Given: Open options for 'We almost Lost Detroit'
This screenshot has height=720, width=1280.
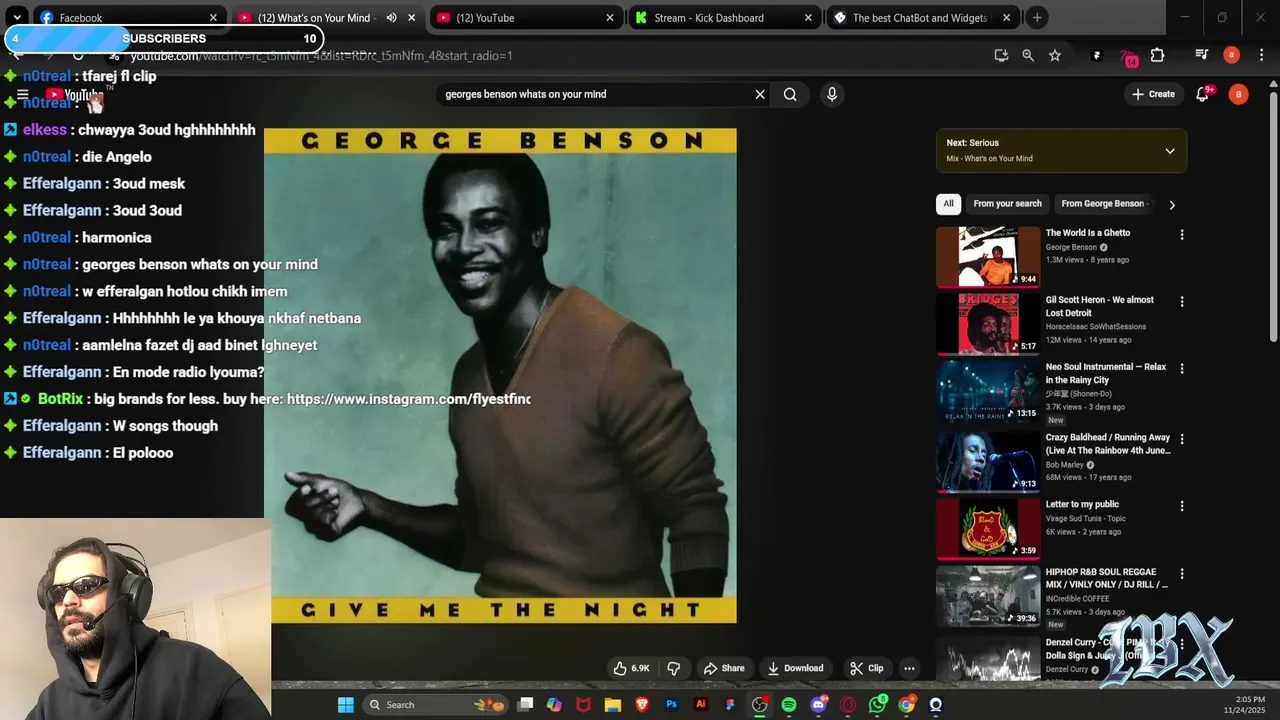Looking at the screenshot, I should (1182, 301).
